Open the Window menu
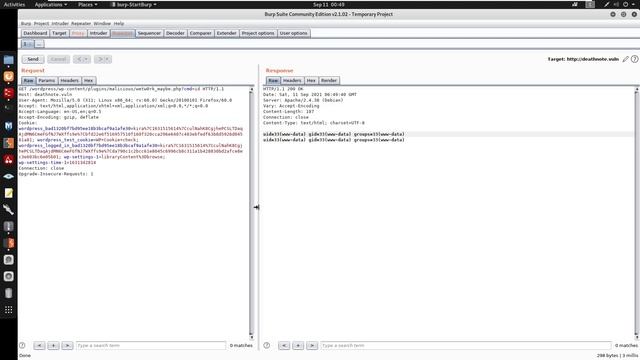 (102, 24)
